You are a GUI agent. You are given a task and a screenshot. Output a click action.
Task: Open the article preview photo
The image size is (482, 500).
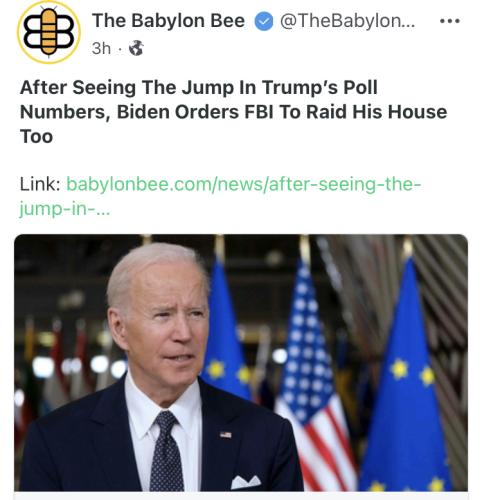point(241,363)
